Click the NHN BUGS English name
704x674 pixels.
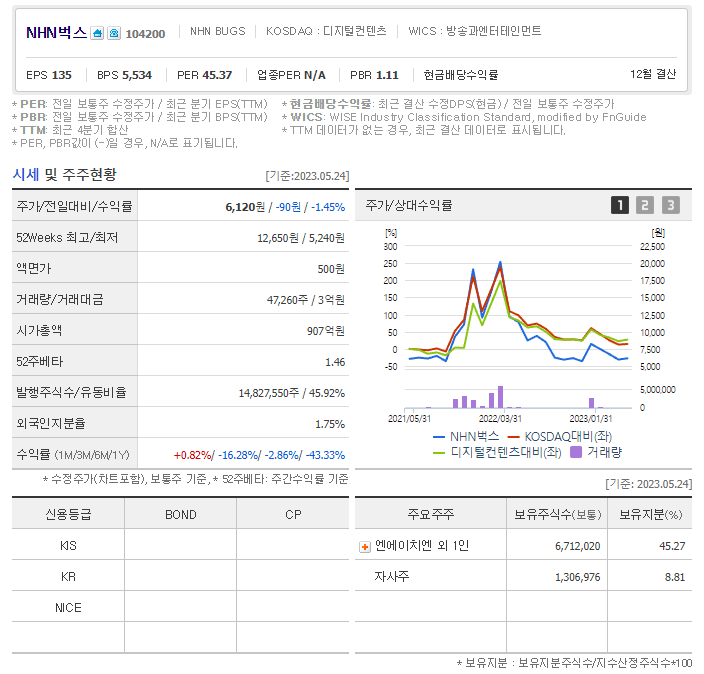pyautogui.click(x=218, y=31)
